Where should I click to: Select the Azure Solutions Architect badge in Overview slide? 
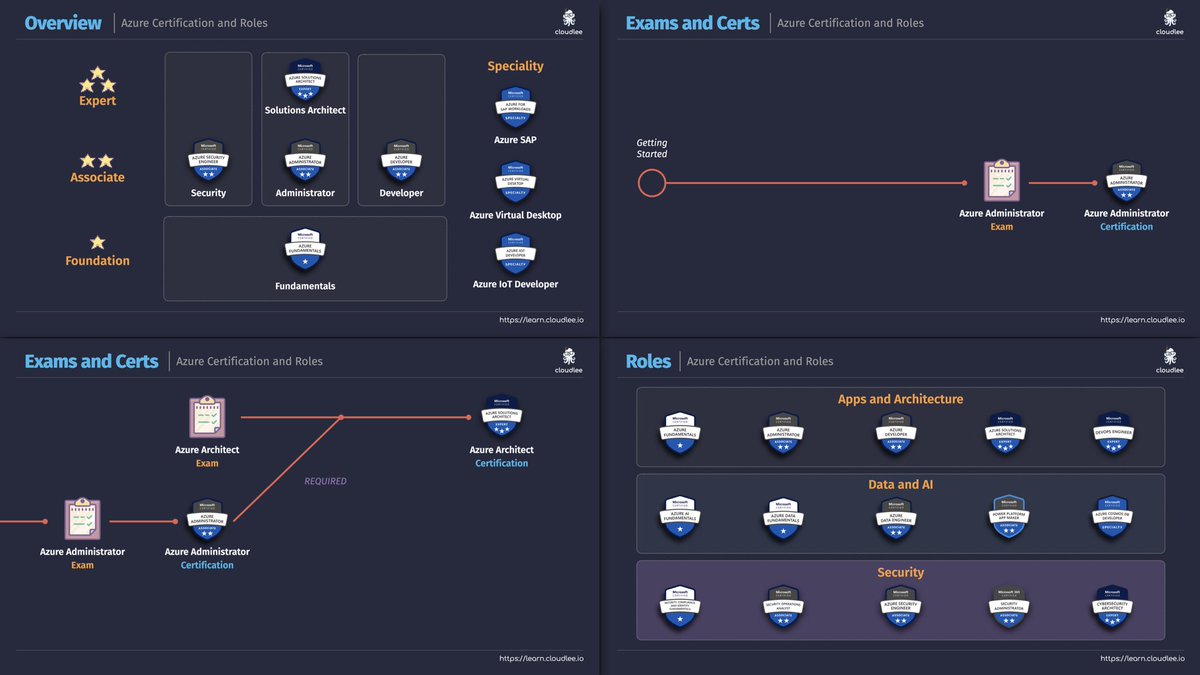click(304, 81)
